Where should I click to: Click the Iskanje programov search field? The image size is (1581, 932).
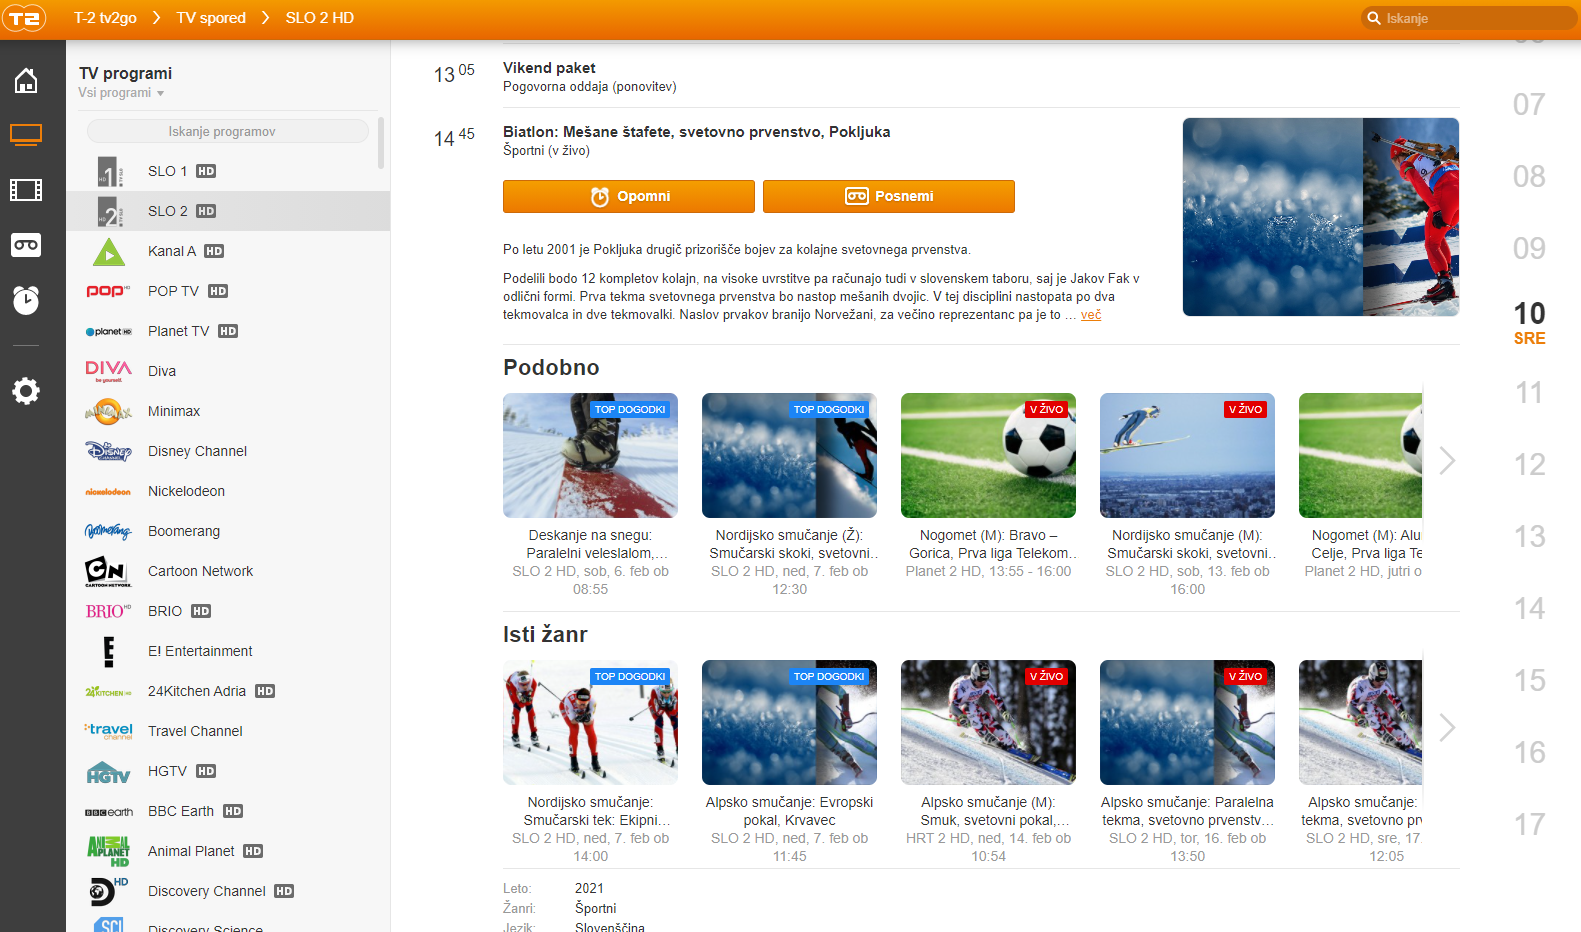pos(228,132)
